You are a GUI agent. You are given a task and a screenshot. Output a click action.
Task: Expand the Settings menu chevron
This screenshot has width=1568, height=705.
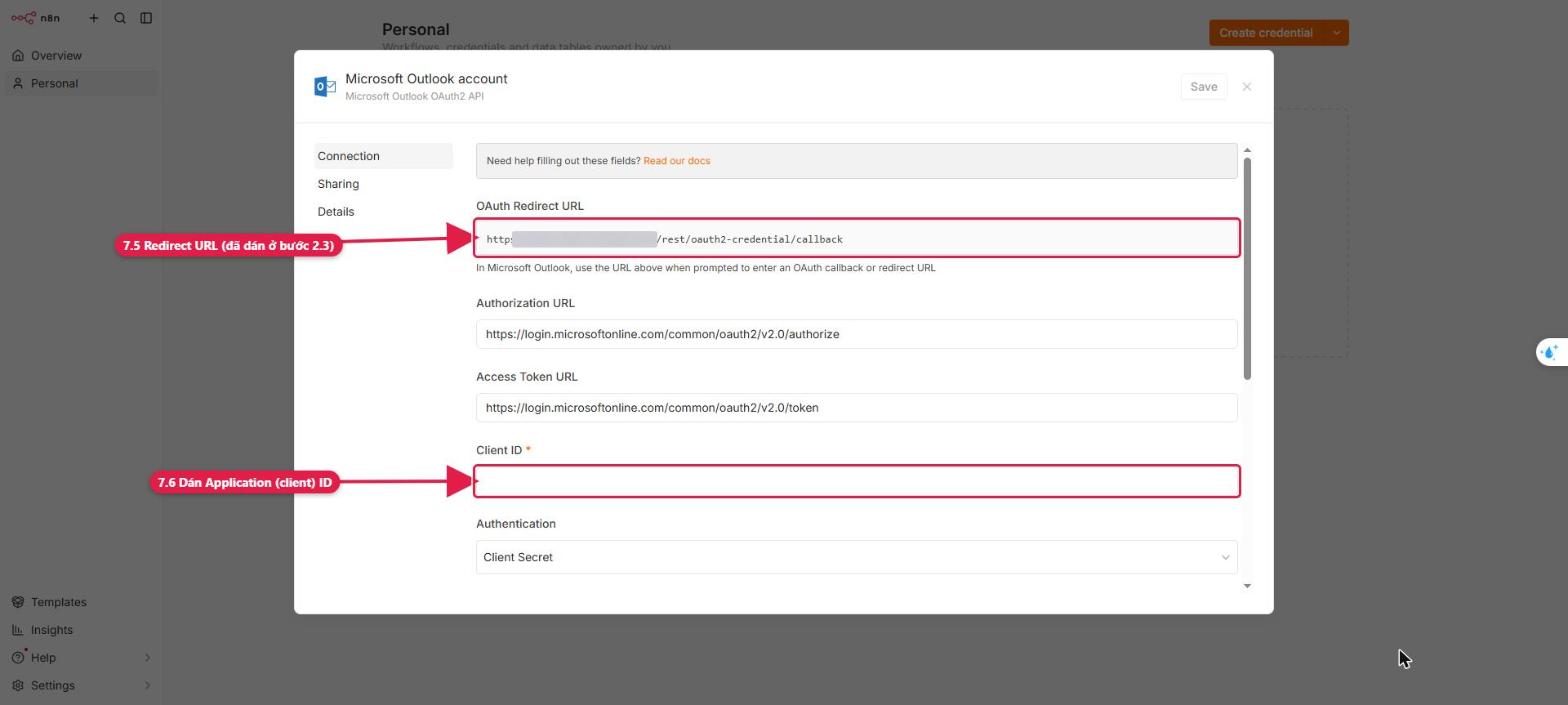pyautogui.click(x=147, y=686)
